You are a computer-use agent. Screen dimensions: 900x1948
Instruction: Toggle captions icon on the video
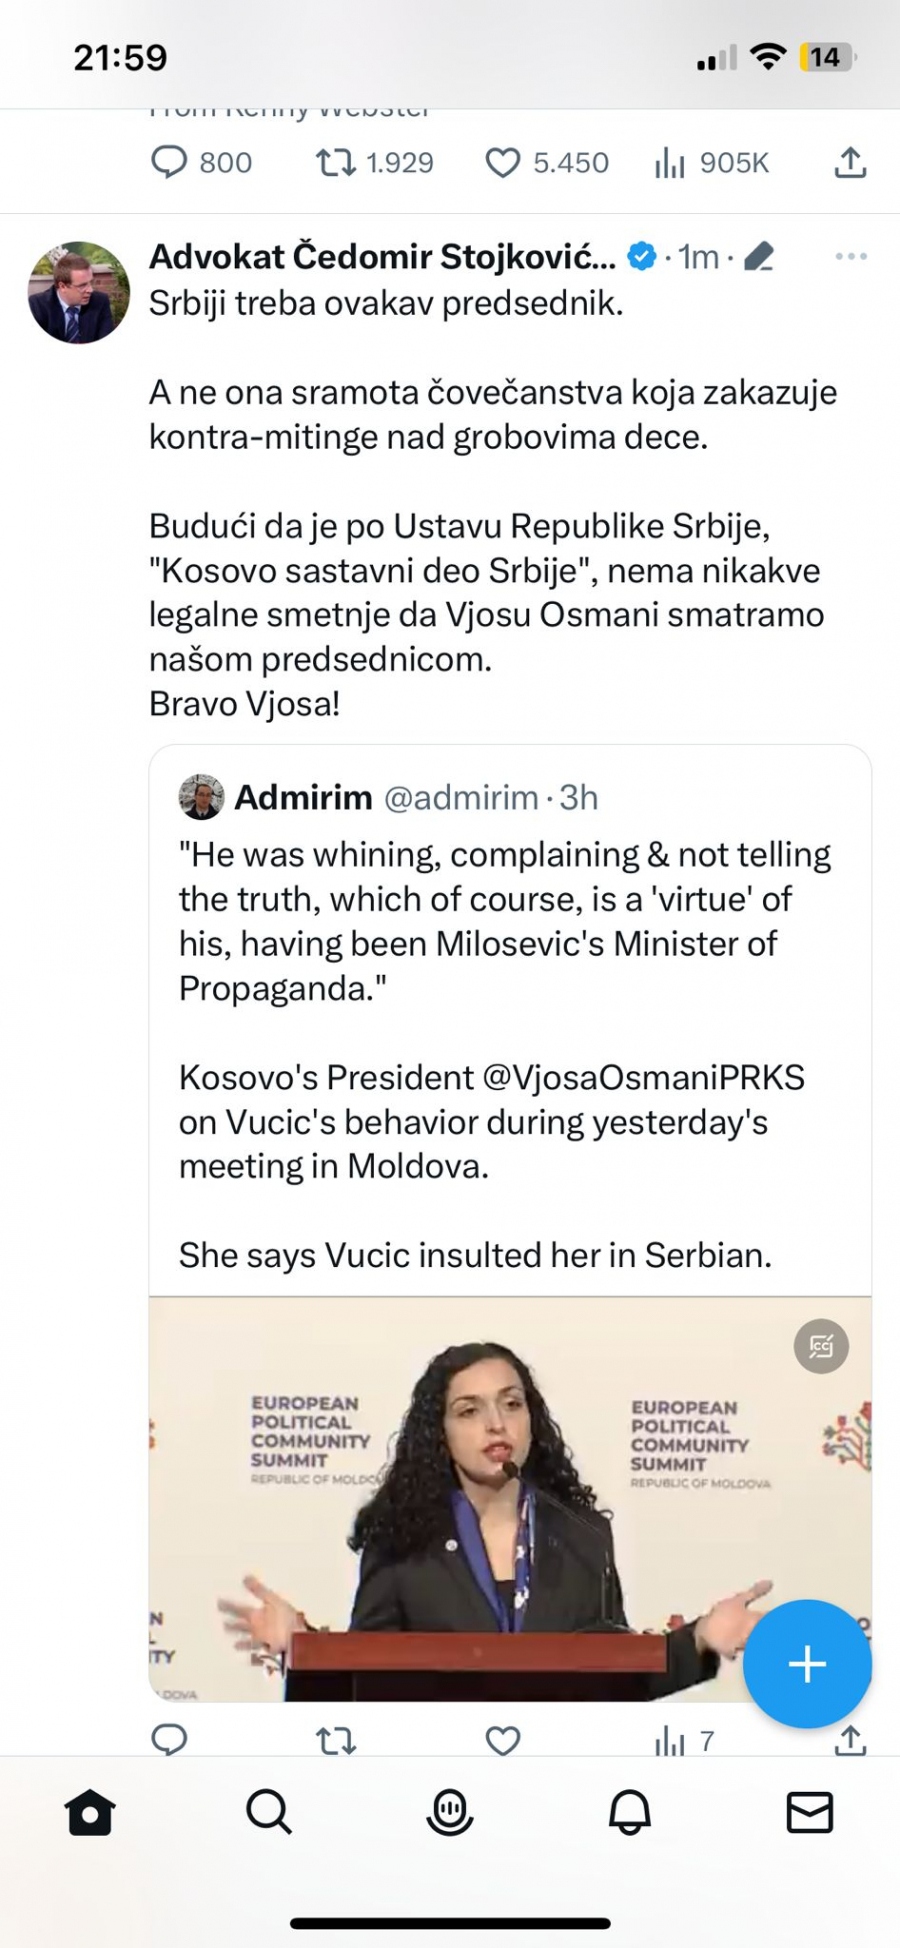[x=821, y=1346]
